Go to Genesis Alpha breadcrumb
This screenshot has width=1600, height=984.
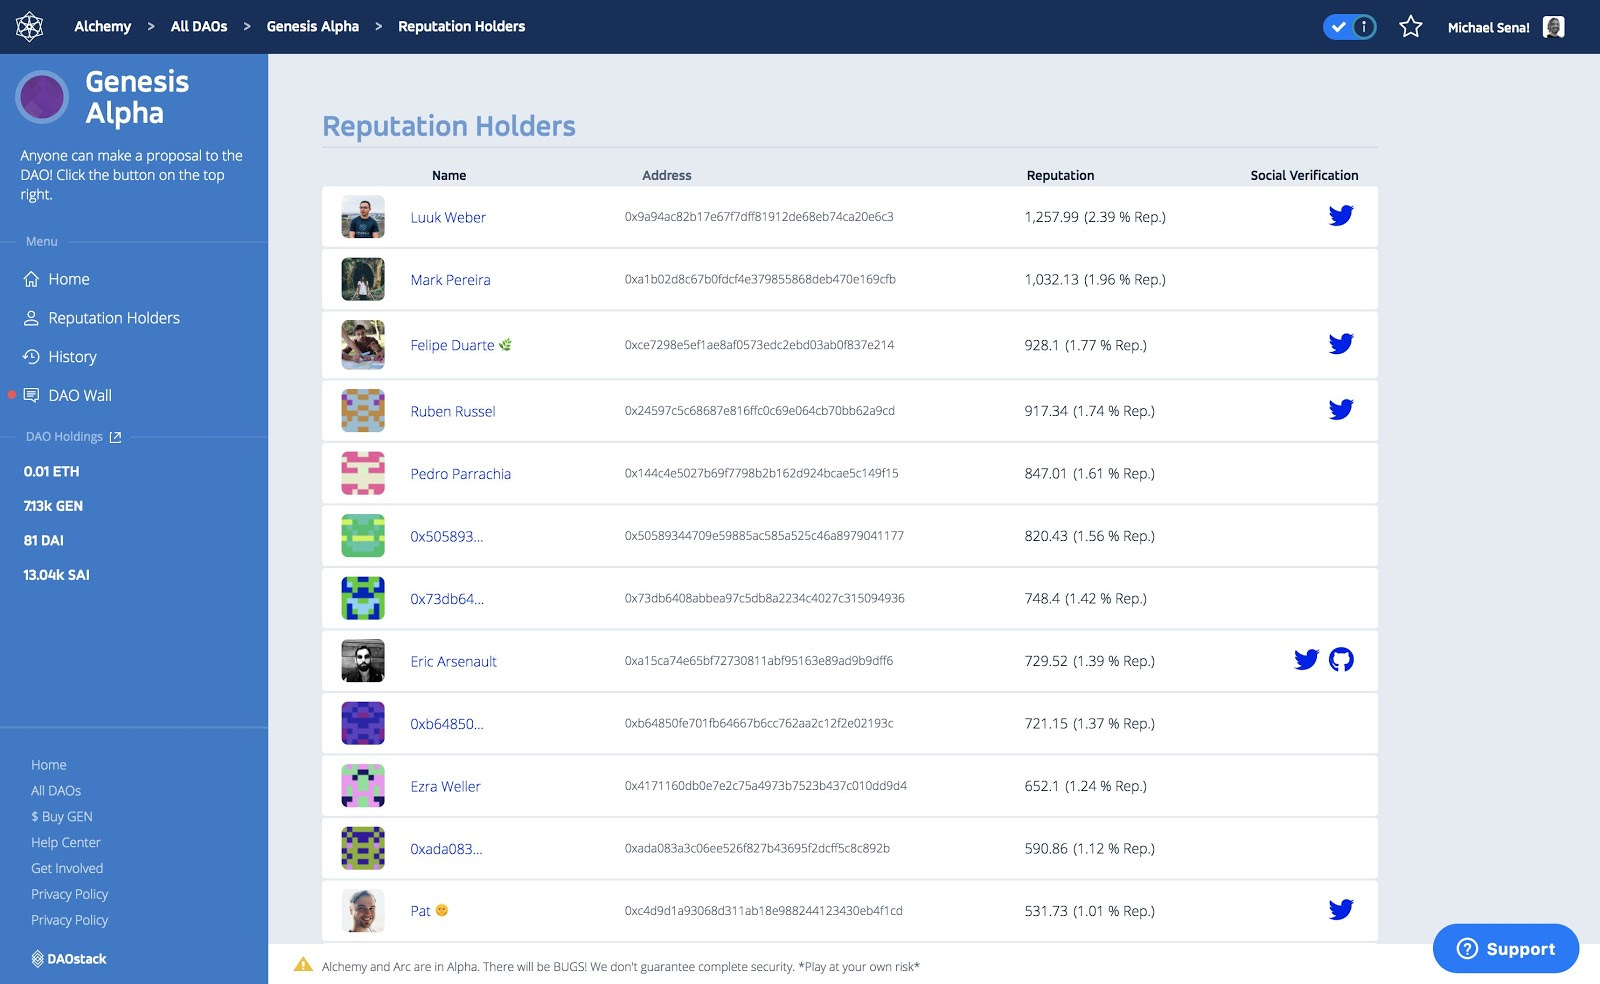click(x=313, y=26)
